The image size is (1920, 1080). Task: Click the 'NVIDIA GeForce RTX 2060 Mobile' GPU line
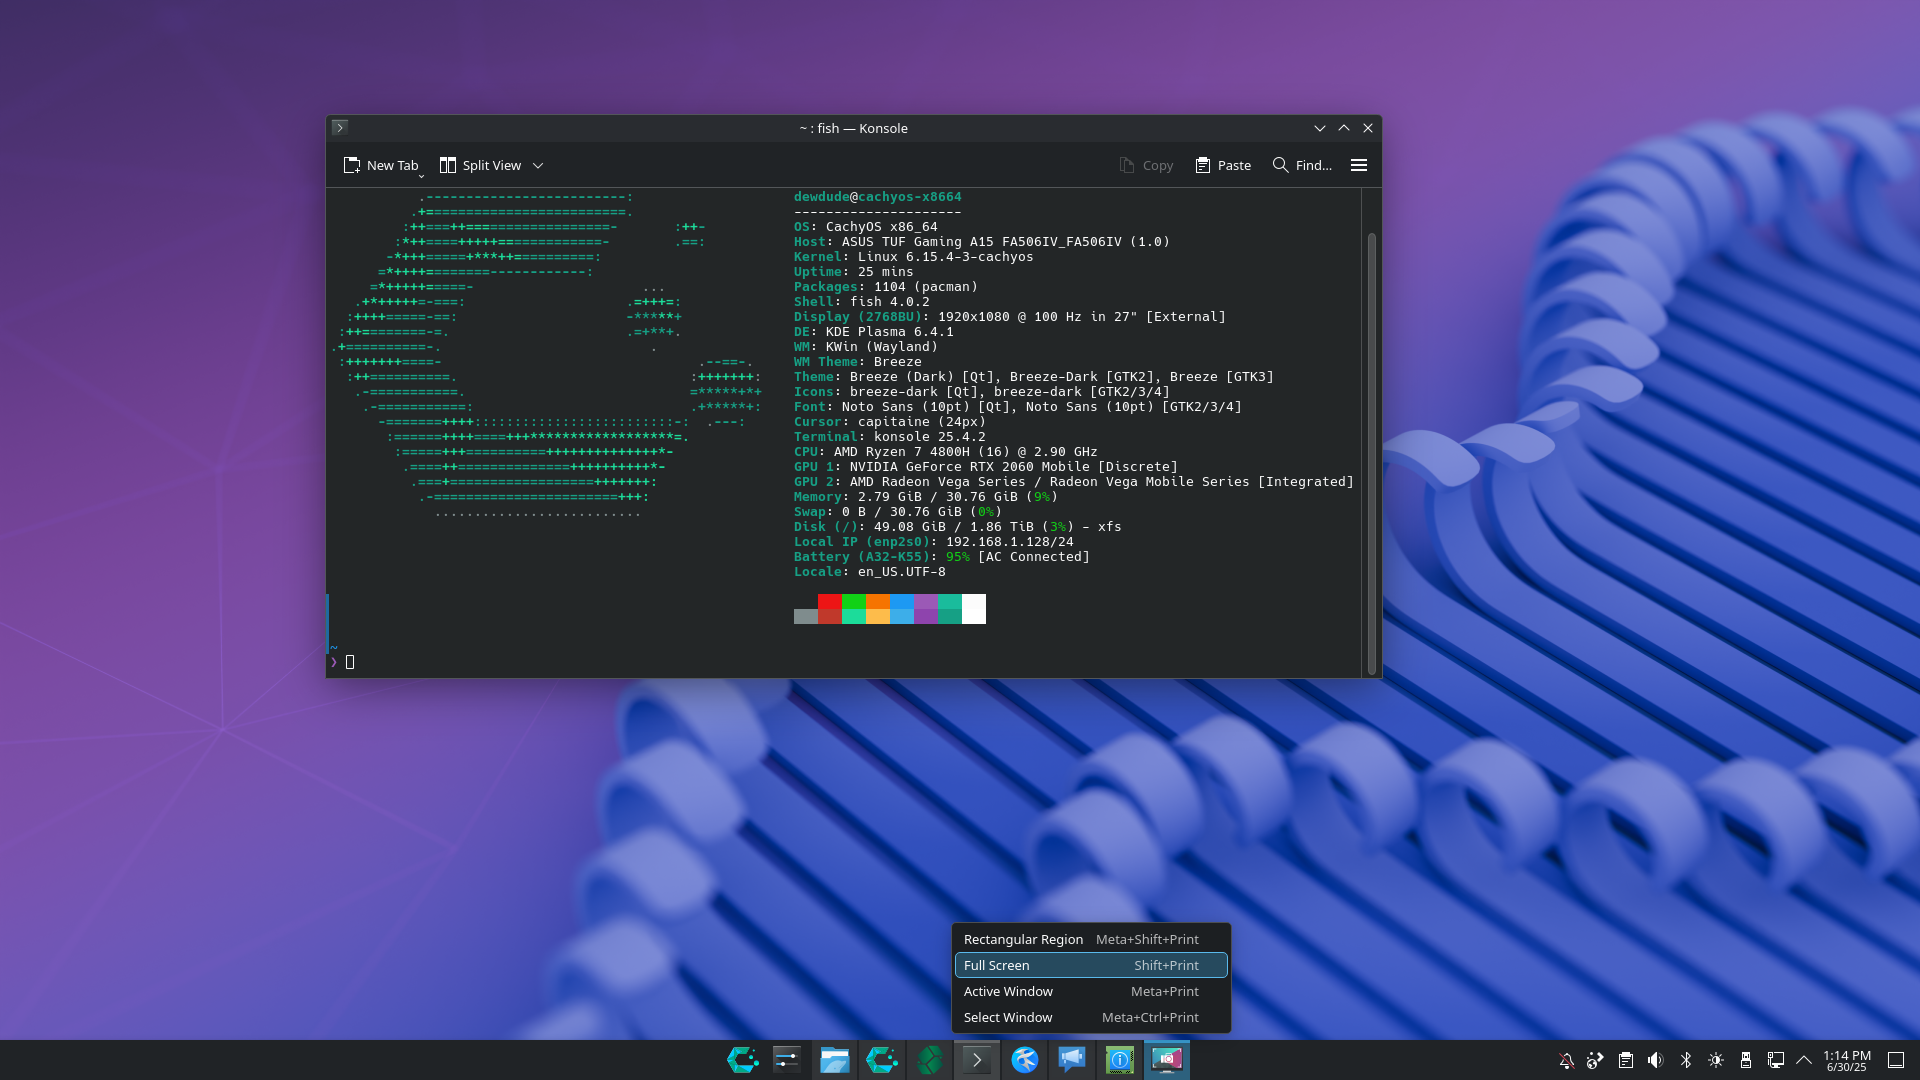pos(986,467)
